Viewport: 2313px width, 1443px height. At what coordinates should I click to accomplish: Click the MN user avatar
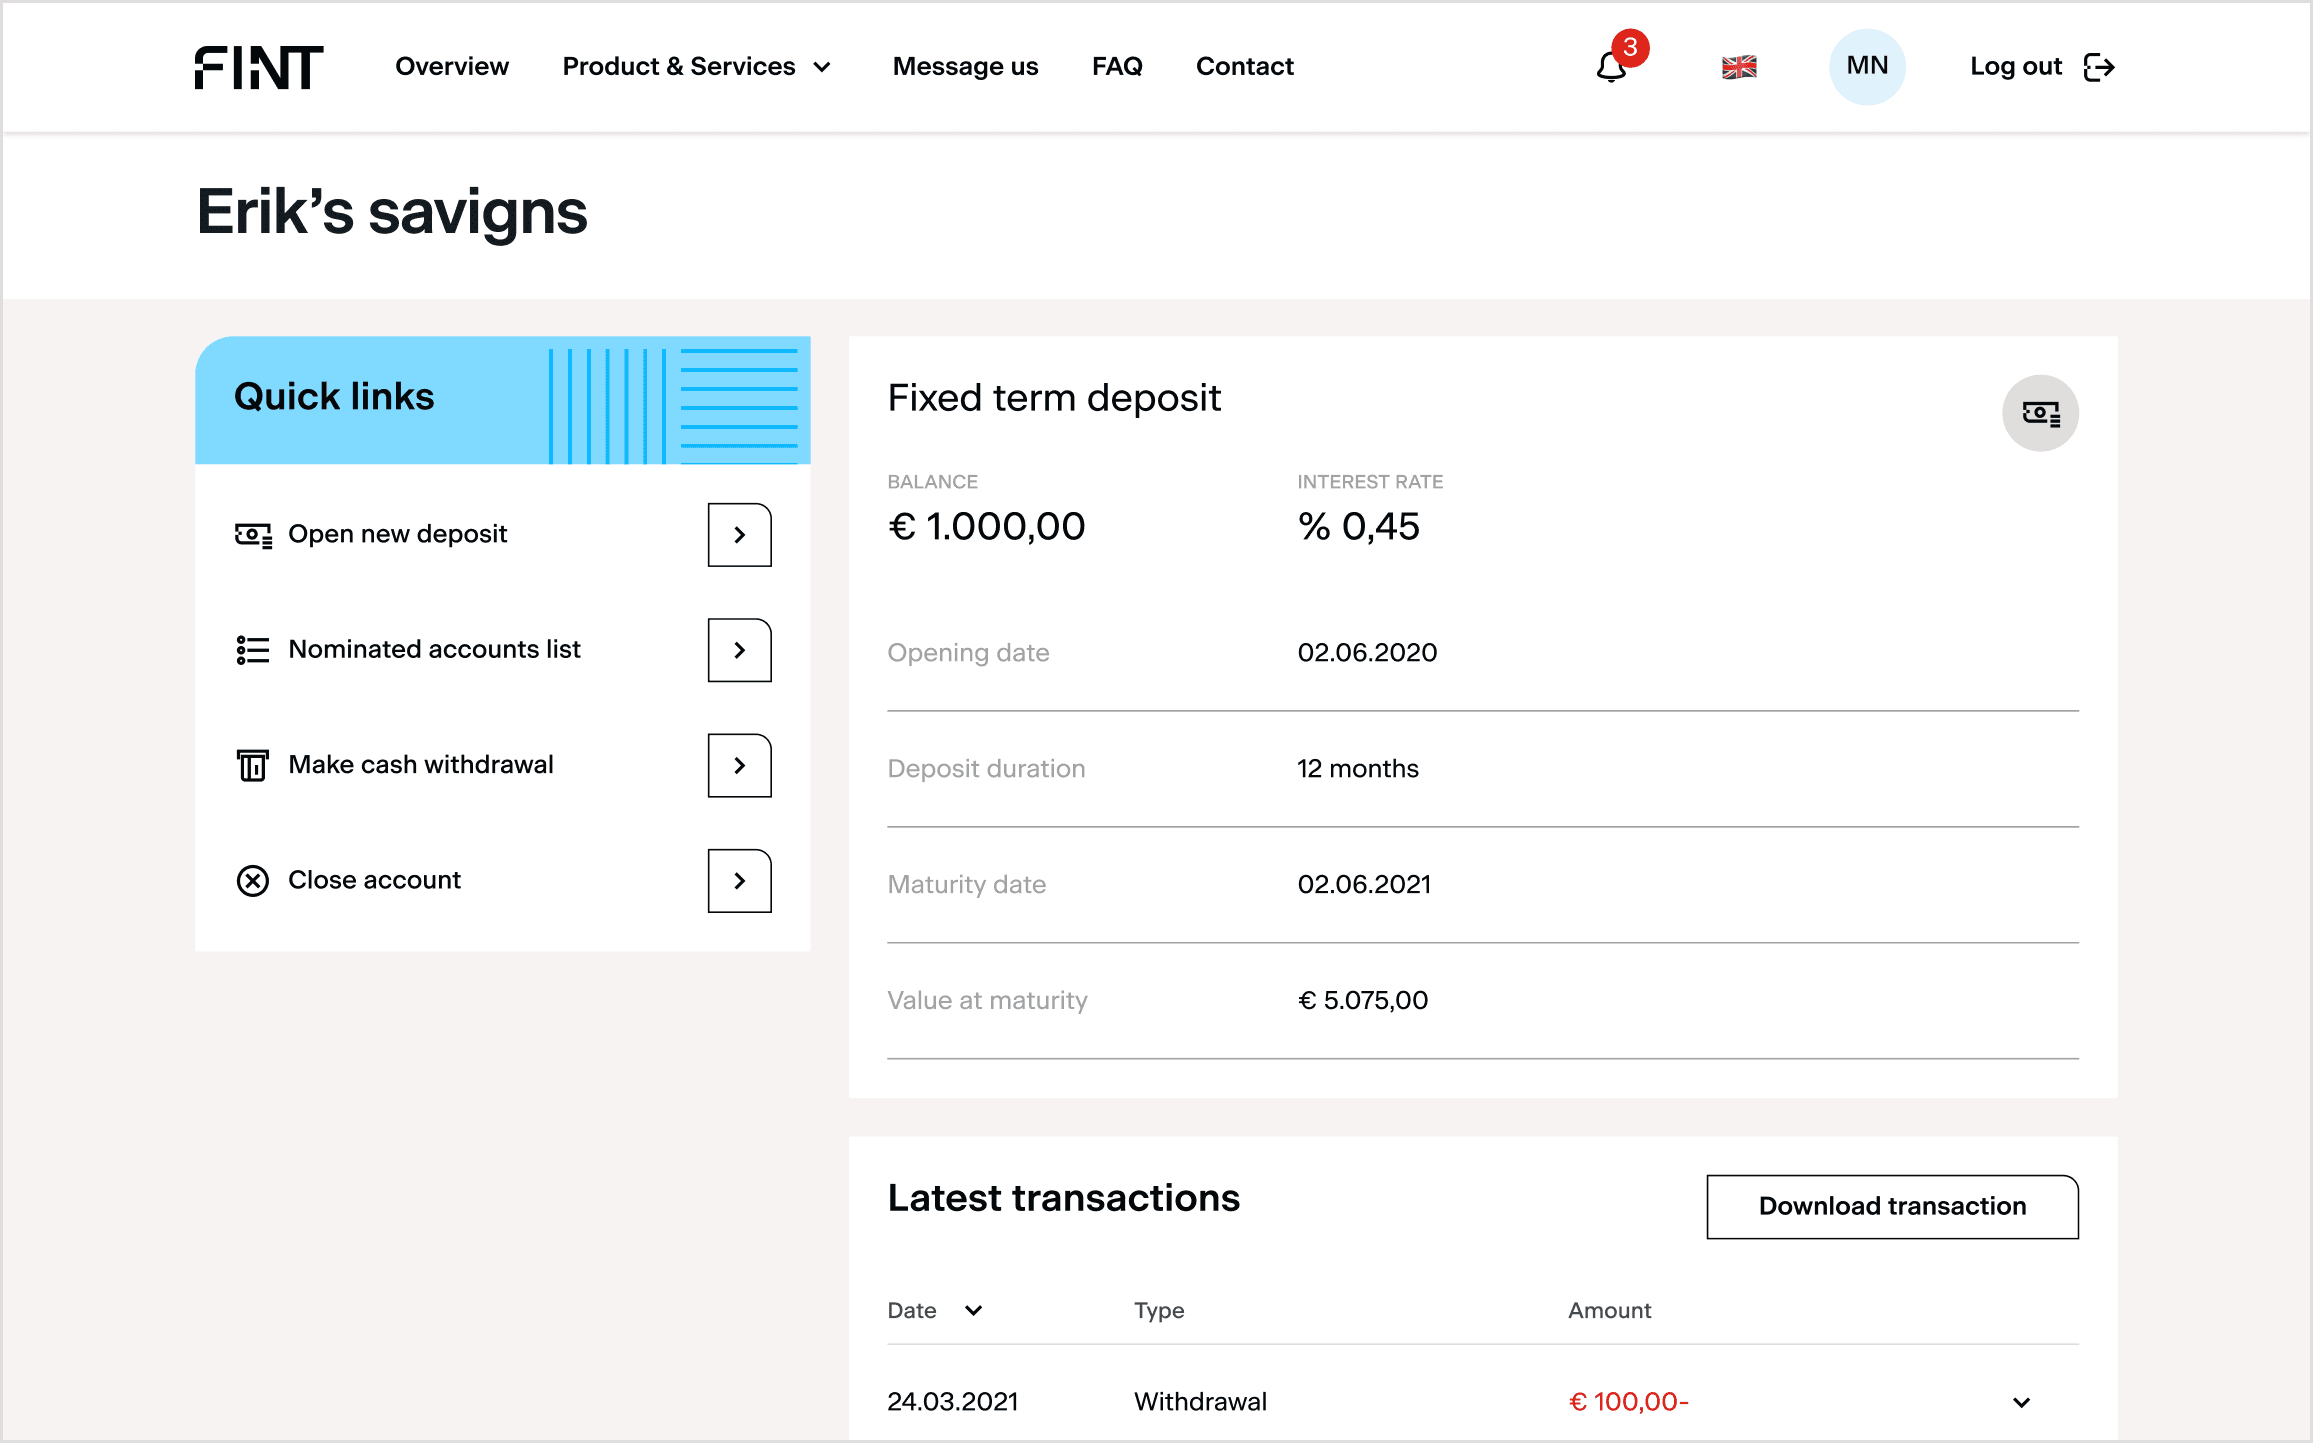coord(1866,67)
